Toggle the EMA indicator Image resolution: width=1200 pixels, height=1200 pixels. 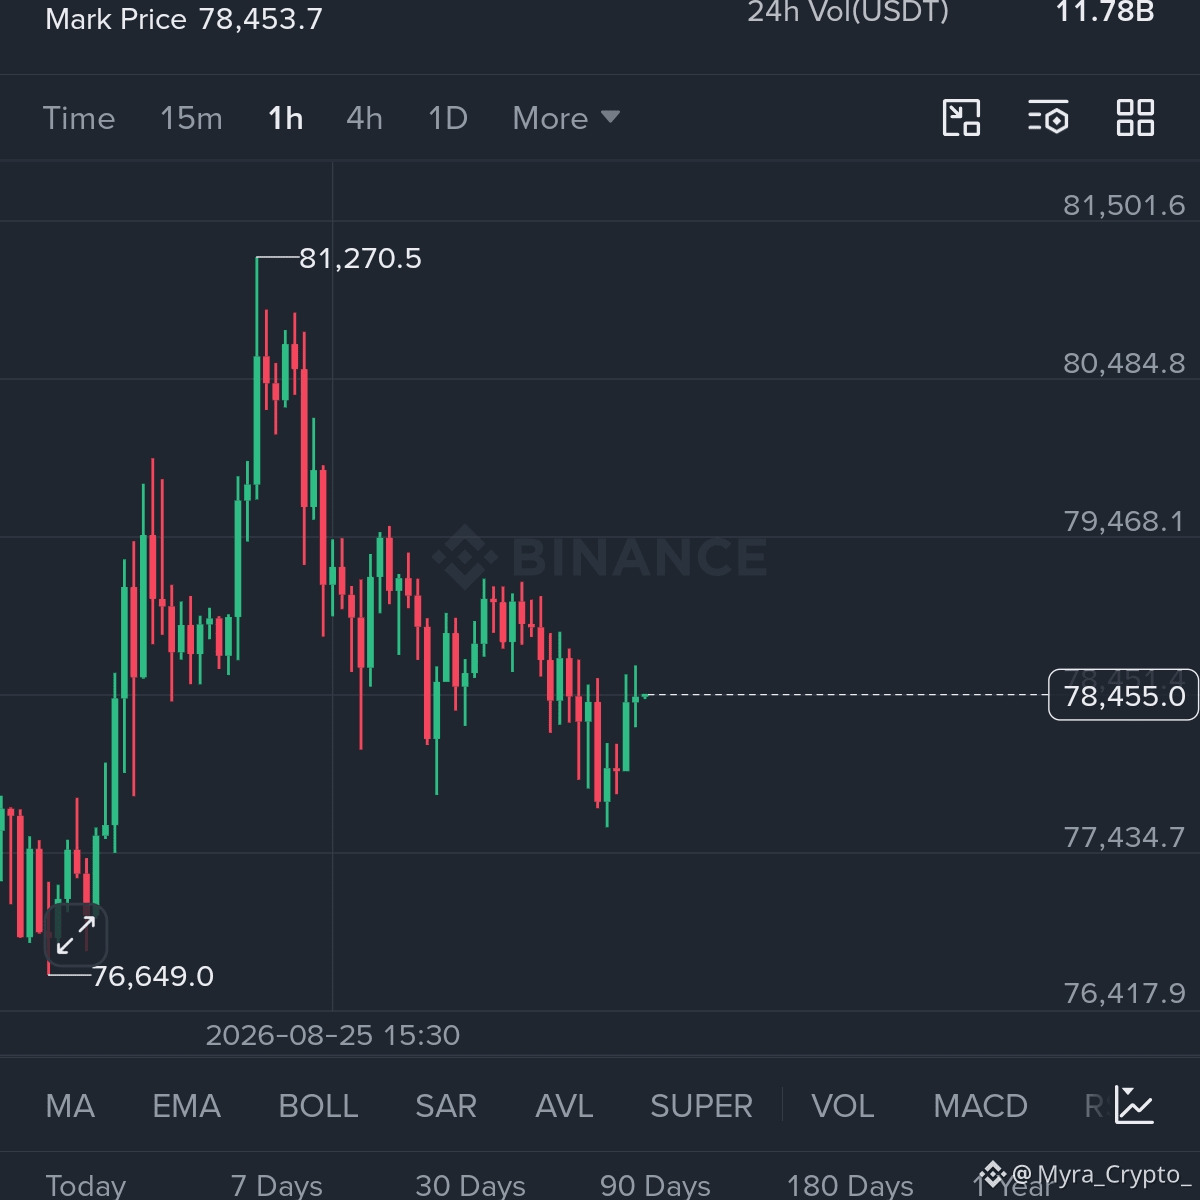click(x=186, y=1106)
